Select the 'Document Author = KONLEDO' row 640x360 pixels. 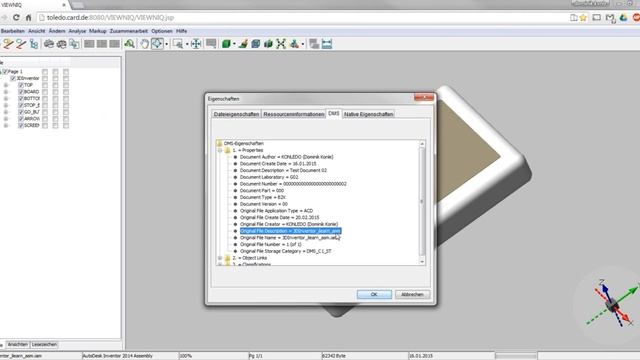[287, 157]
